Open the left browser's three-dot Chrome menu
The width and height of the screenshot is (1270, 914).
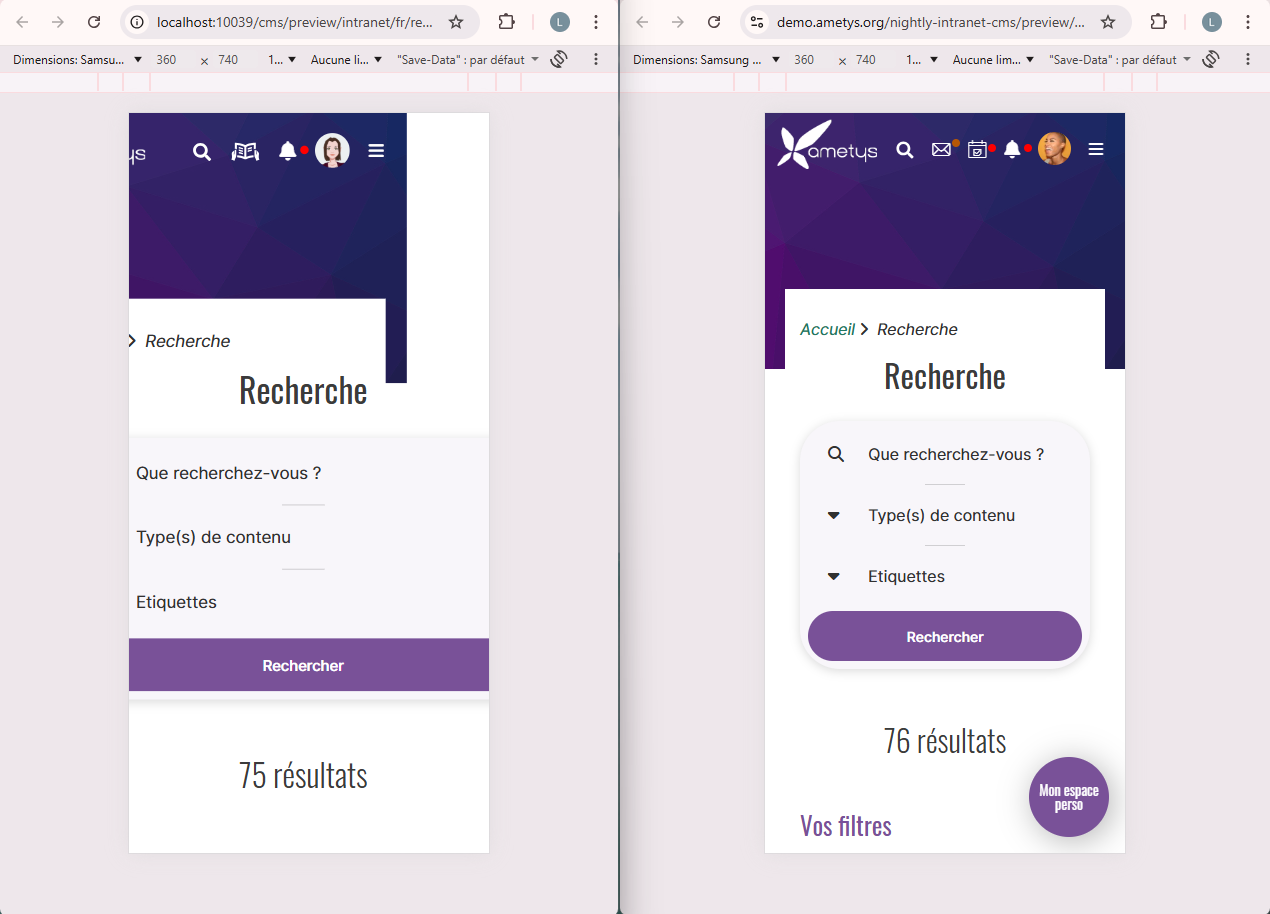pyautogui.click(x=596, y=22)
